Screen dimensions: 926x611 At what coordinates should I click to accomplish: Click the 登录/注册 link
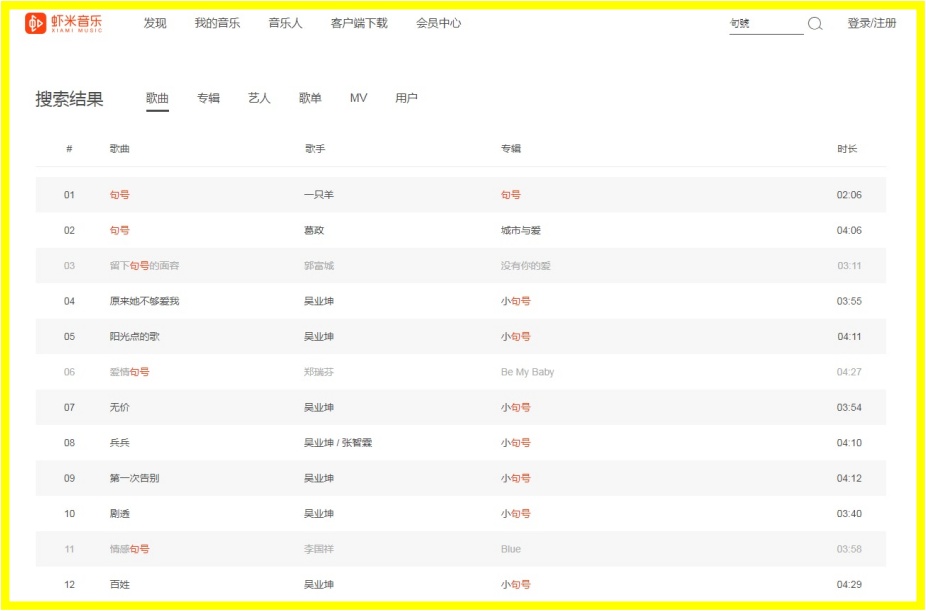[x=871, y=23]
